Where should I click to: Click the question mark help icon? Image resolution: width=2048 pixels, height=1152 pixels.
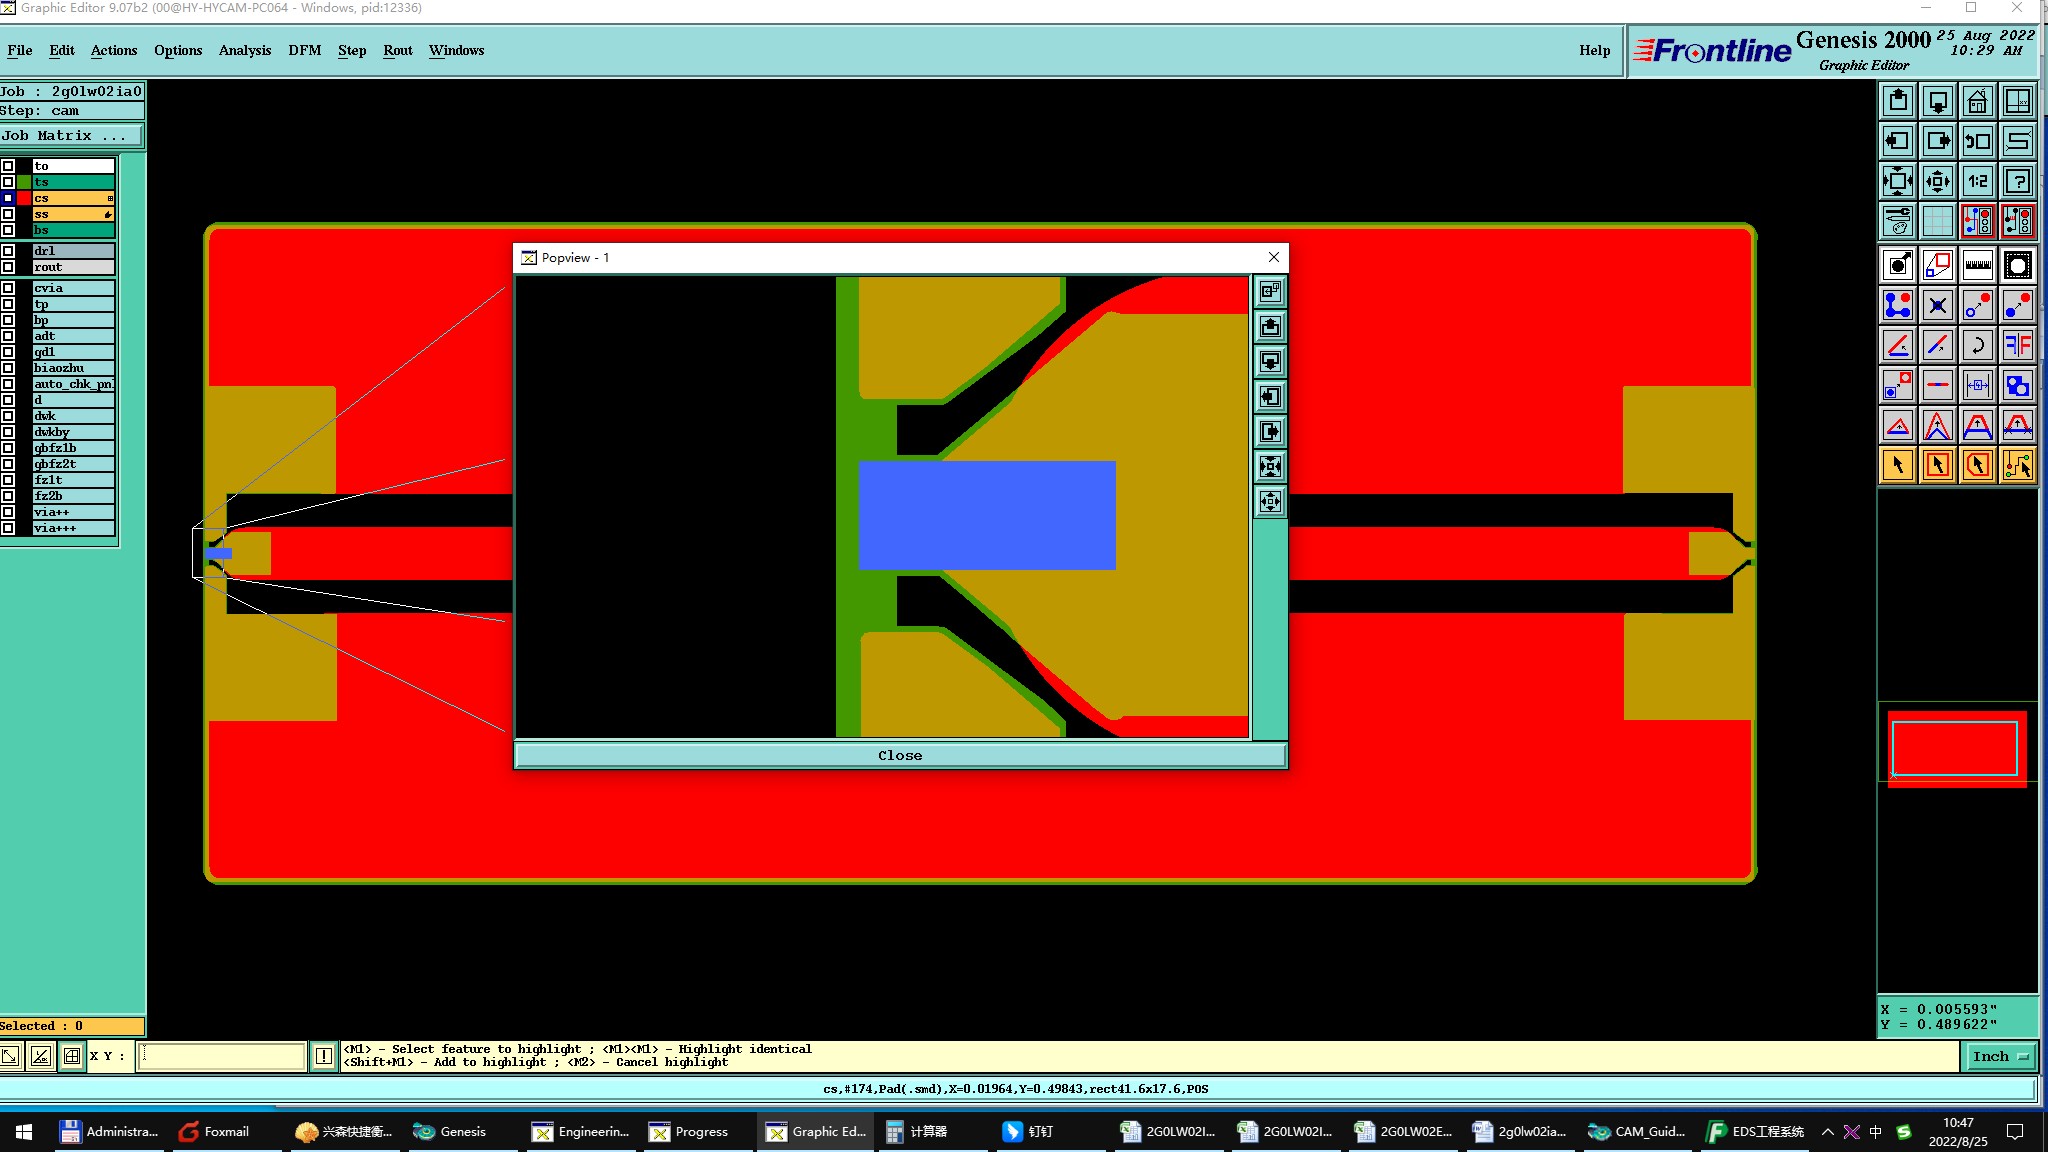tap(2017, 181)
